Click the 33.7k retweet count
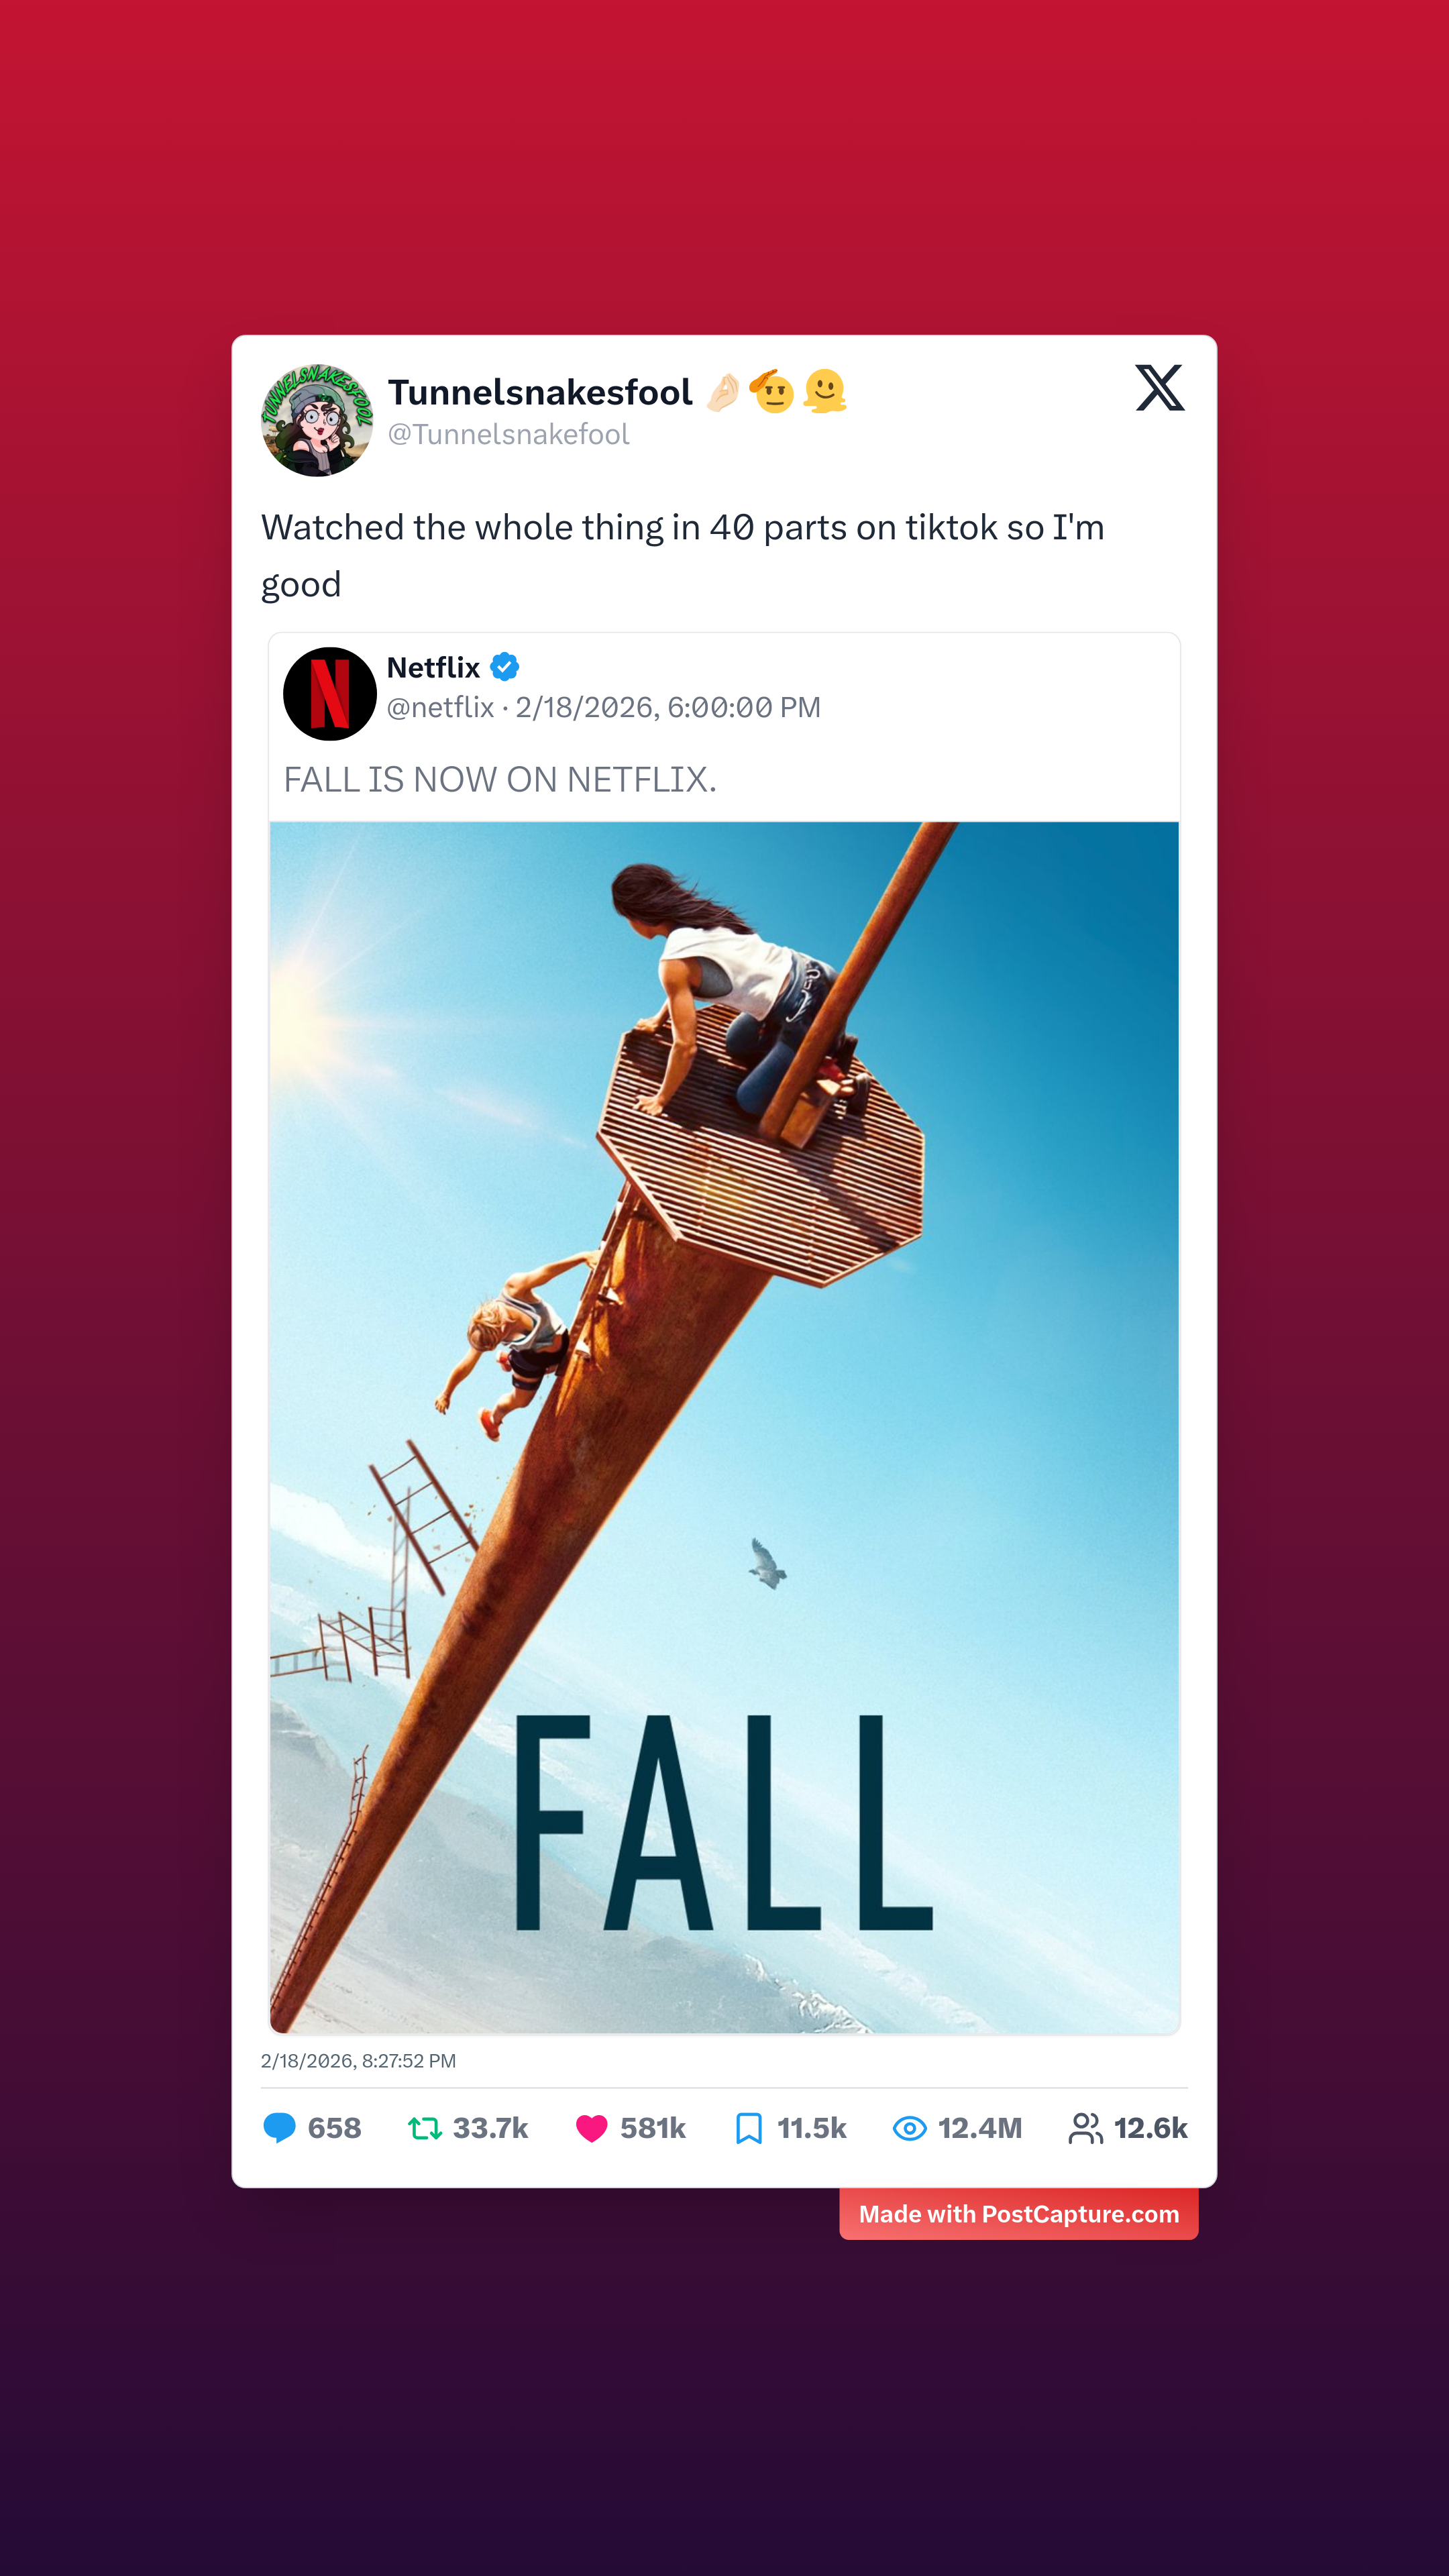This screenshot has width=1449, height=2576. [x=490, y=2128]
